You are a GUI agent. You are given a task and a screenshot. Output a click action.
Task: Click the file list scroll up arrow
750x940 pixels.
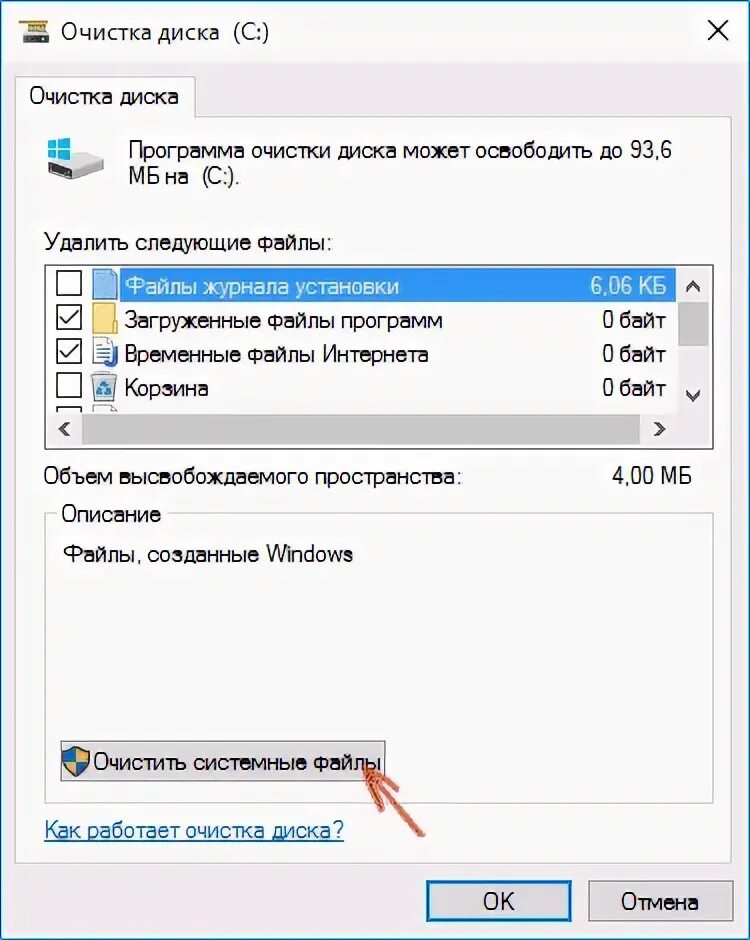tap(693, 287)
